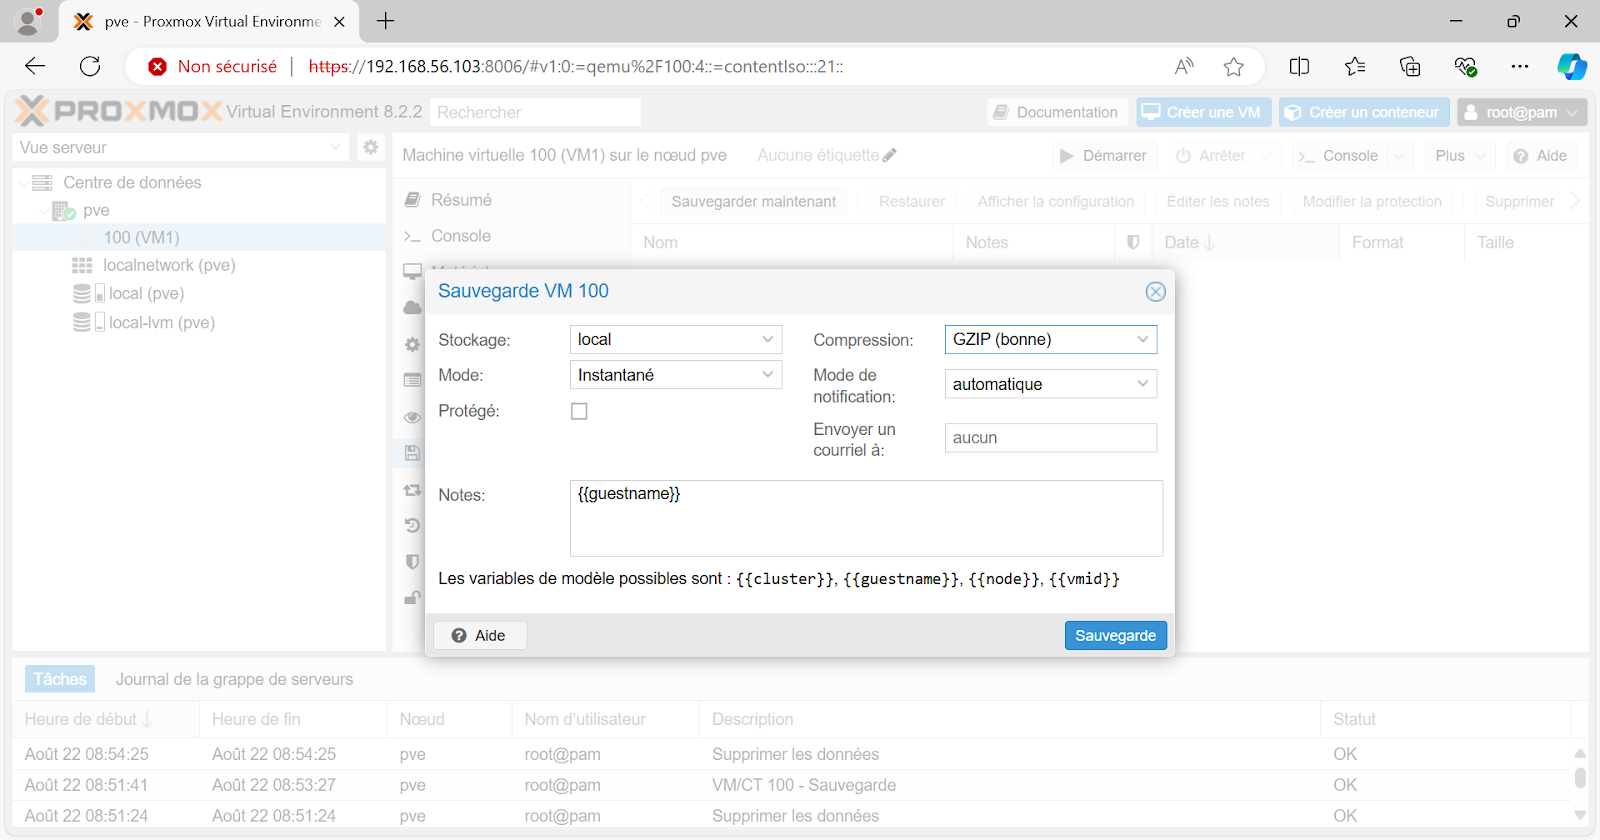Open a new browser tab
This screenshot has height=840, width=1600.
[x=386, y=21]
